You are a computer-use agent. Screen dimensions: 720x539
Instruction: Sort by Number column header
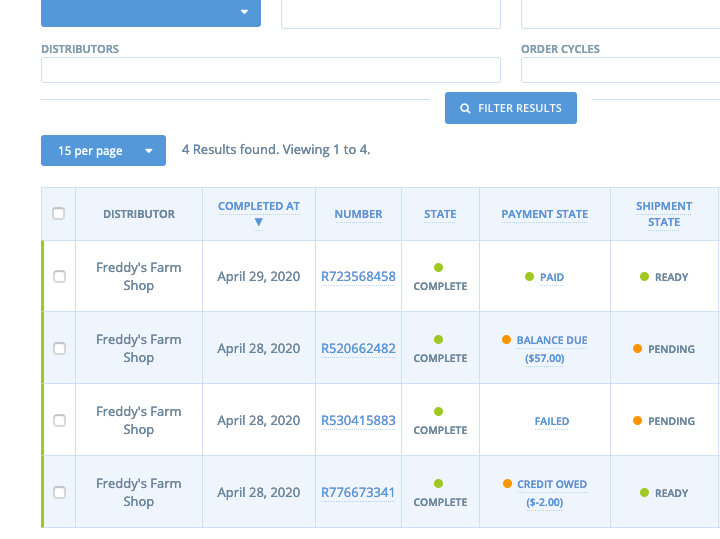point(358,214)
